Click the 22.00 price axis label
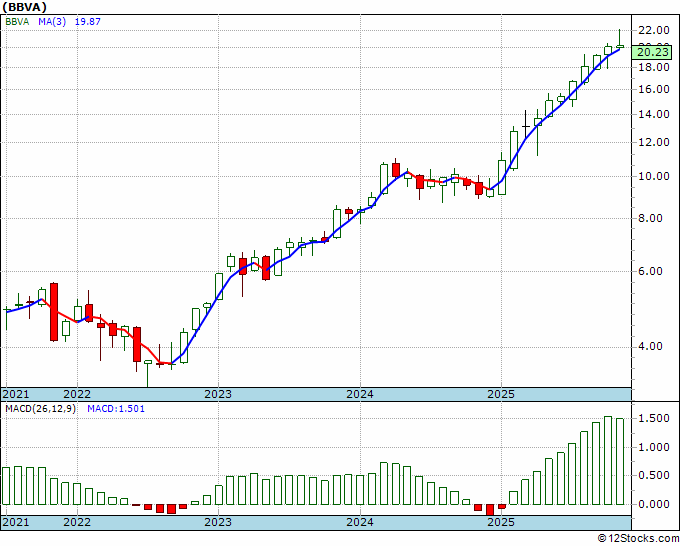 pos(654,30)
